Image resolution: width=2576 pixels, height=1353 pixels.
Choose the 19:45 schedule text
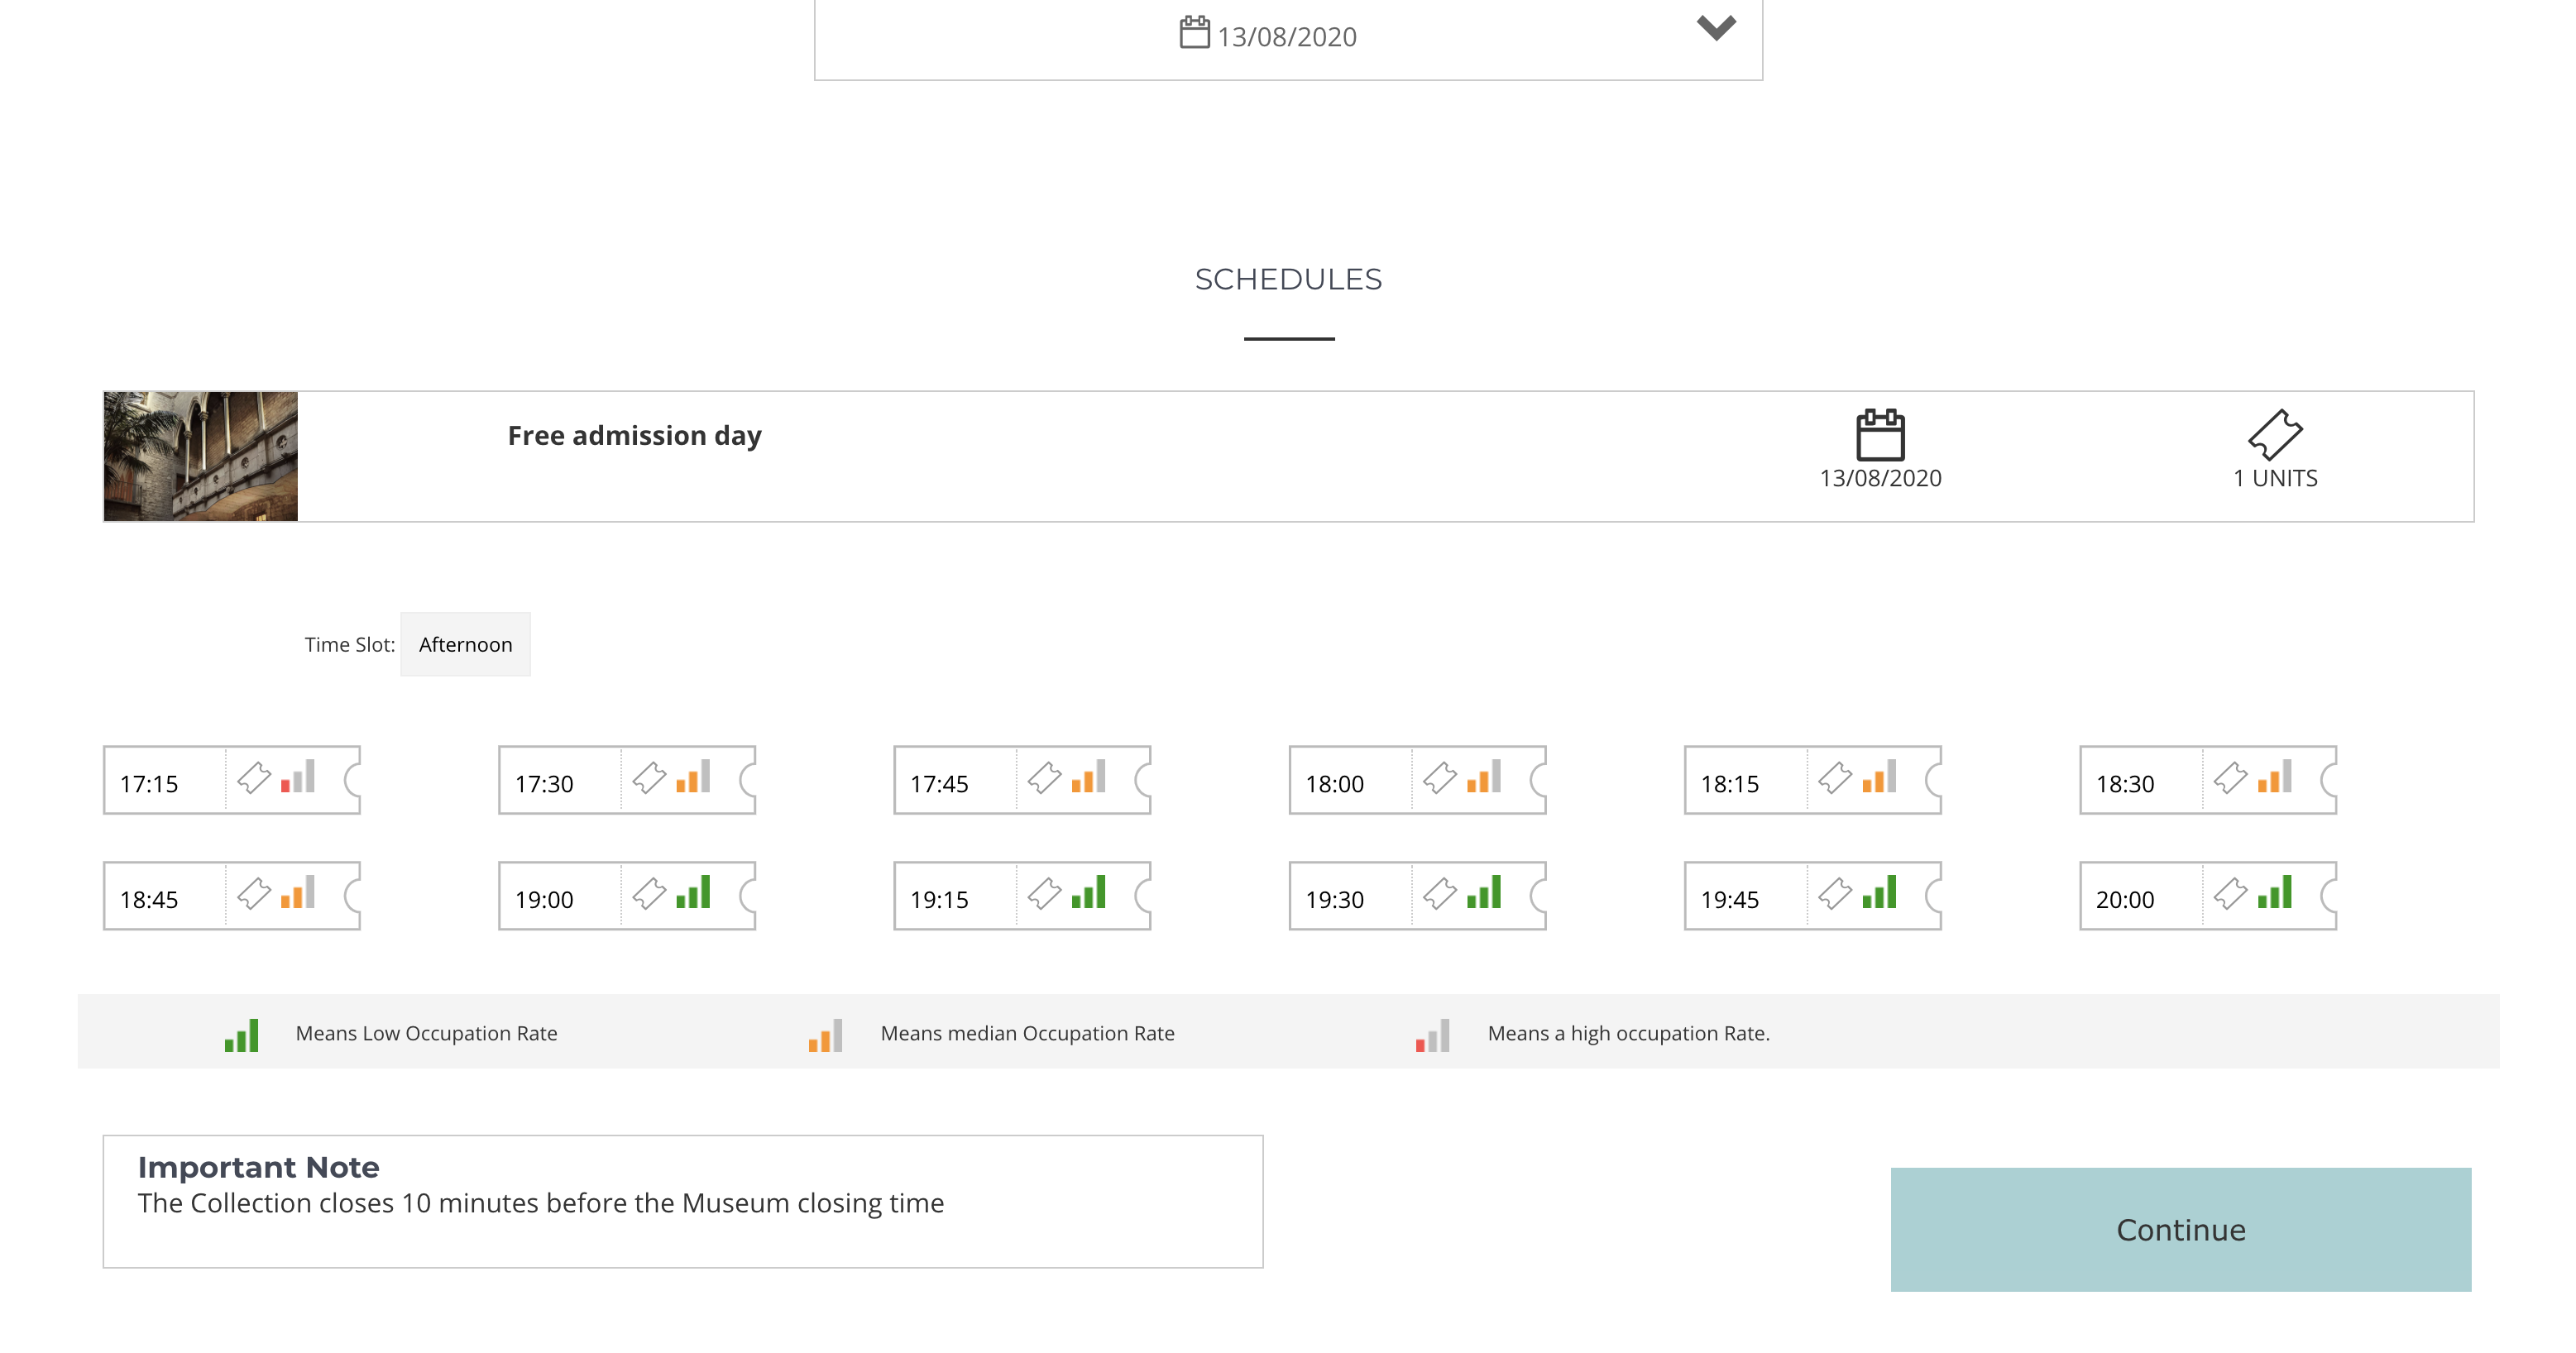pyautogui.click(x=1730, y=900)
